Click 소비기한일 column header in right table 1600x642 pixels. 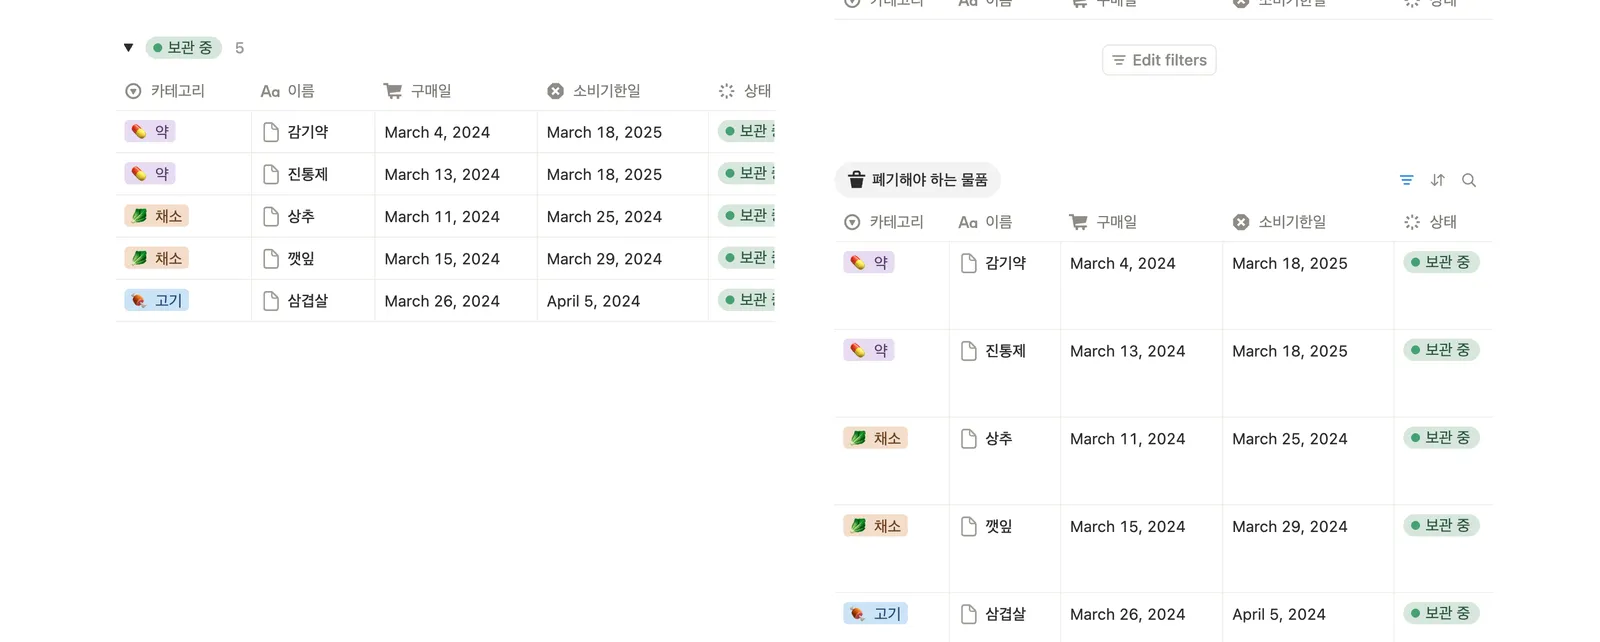(x=1279, y=222)
